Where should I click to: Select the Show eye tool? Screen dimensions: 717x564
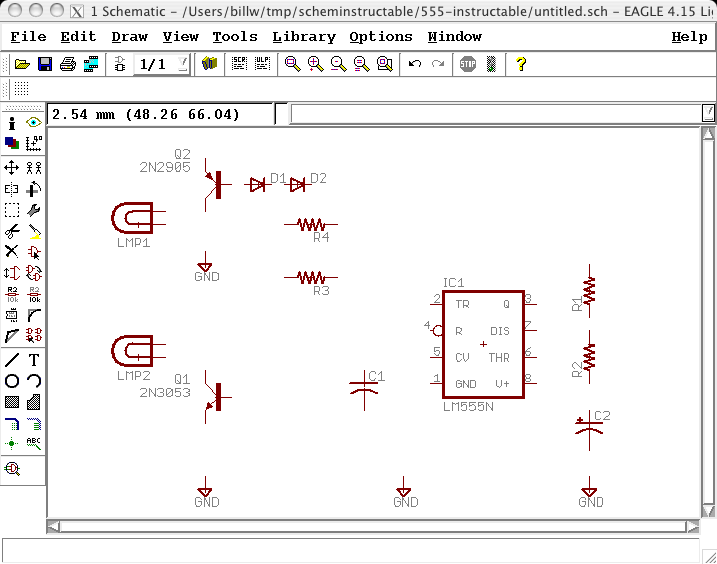tap(34, 122)
